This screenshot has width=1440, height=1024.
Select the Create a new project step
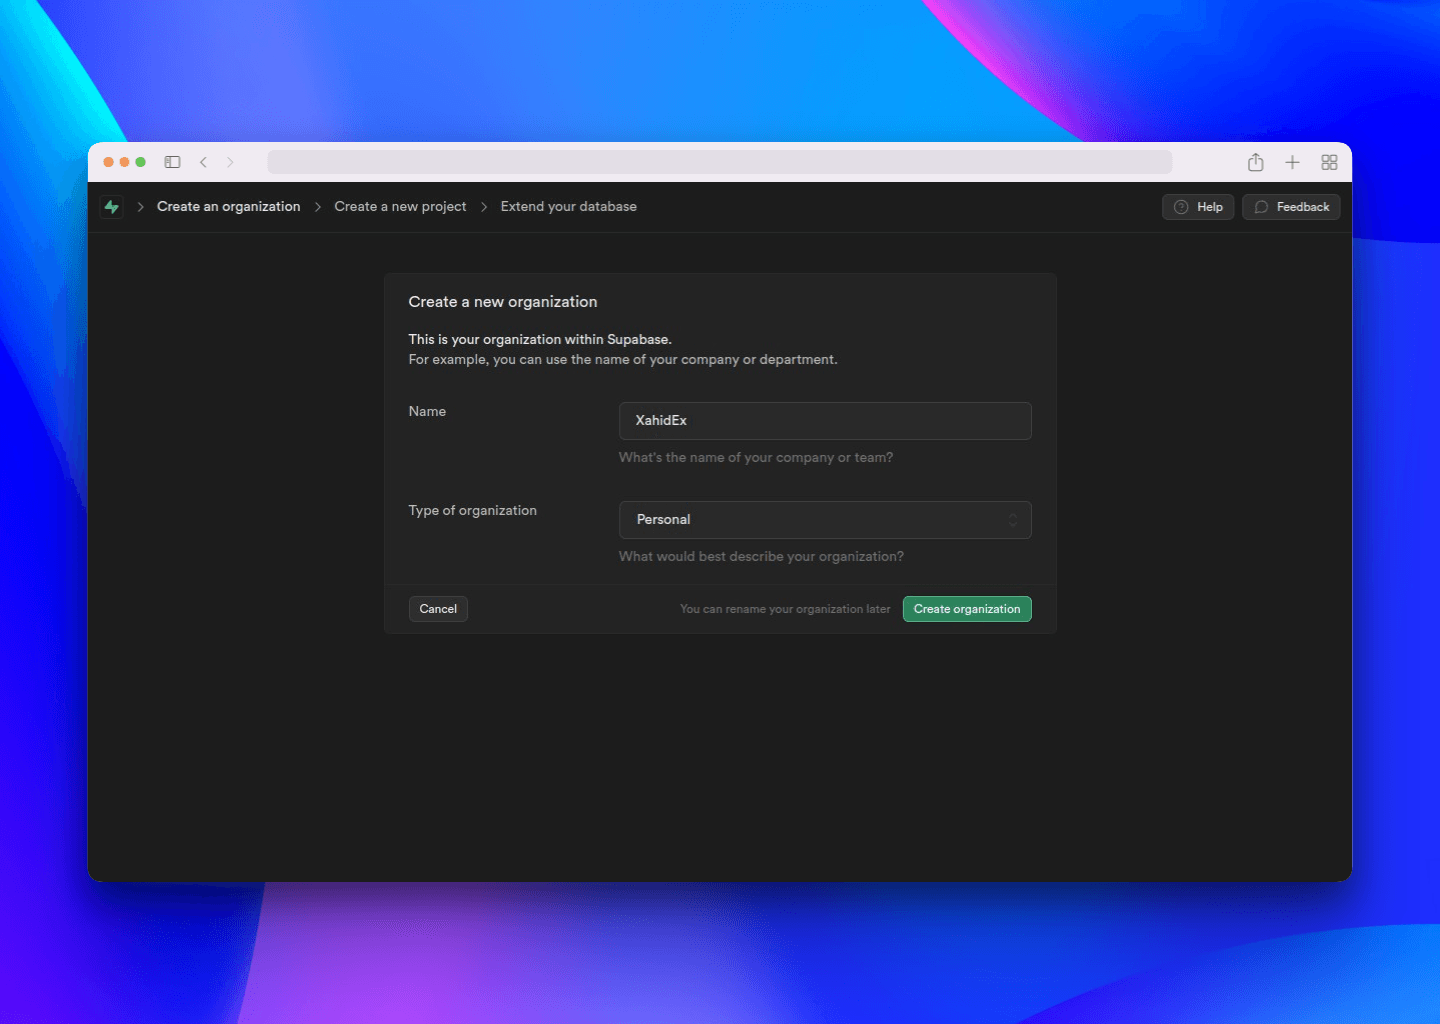(x=400, y=207)
